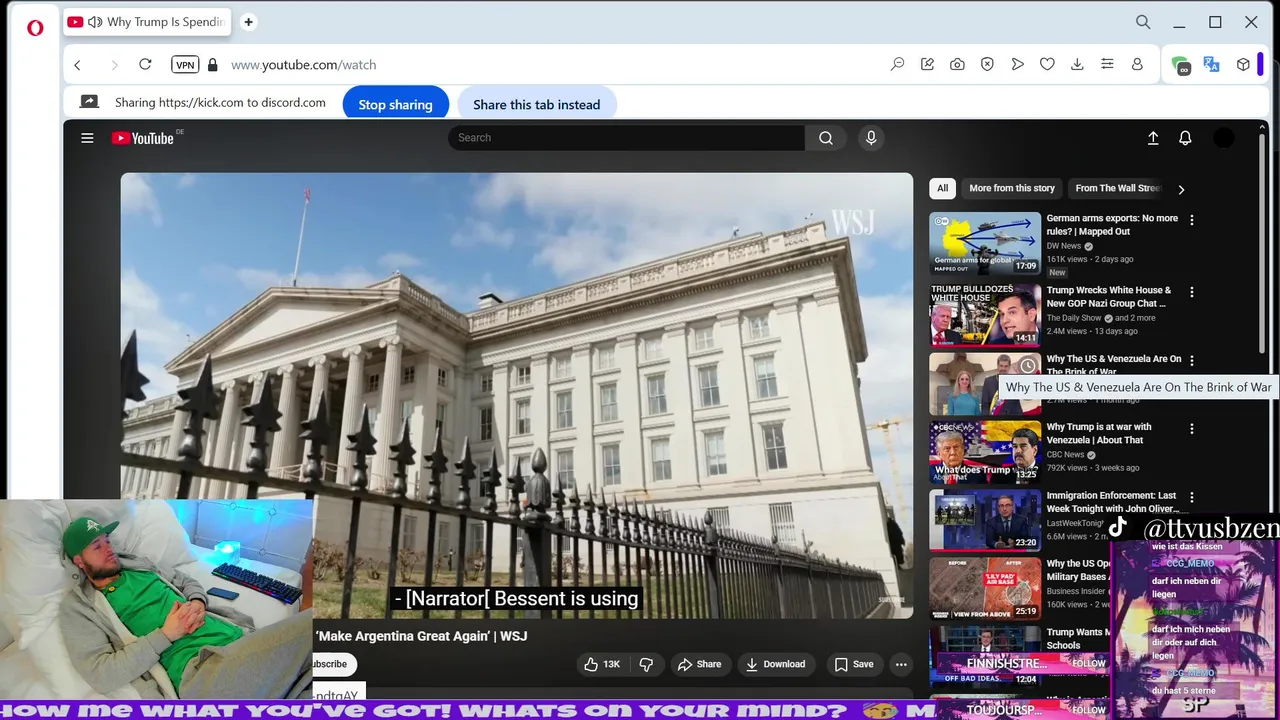Open more actions three-dot menu under video
Screen dimensions: 1280x720
(x=901, y=664)
